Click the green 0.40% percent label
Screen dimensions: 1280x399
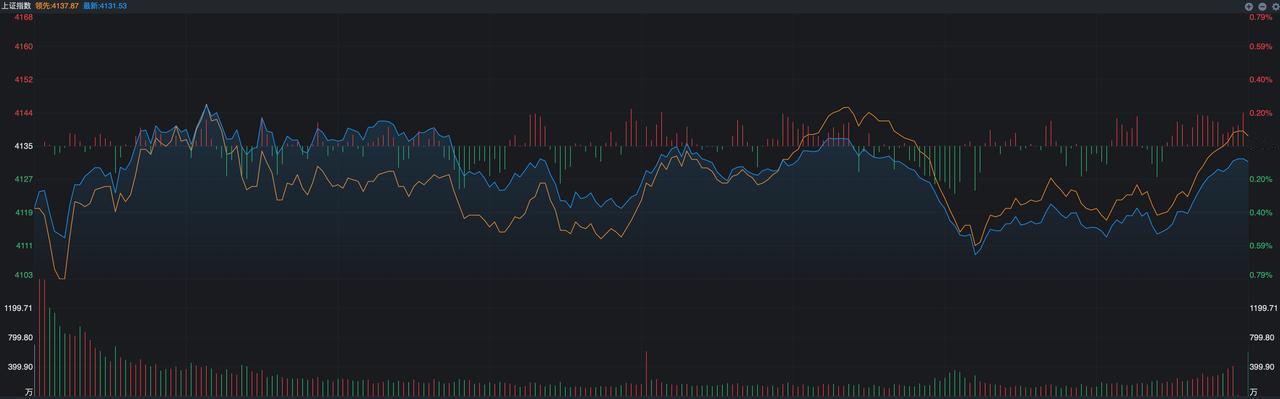tap(1260, 212)
